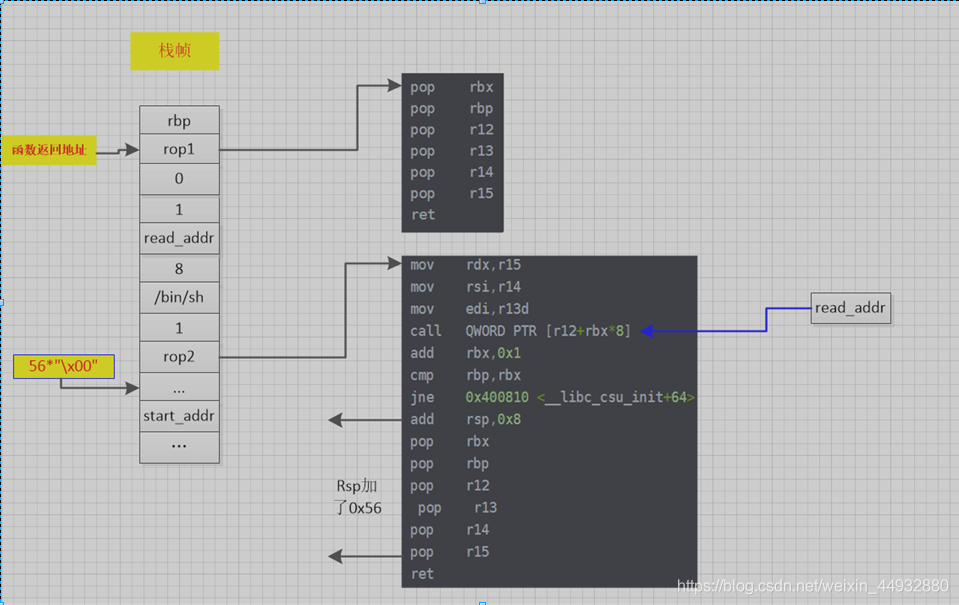
Task: Click the call QWORD PTR instruction line
Action: tap(520, 331)
